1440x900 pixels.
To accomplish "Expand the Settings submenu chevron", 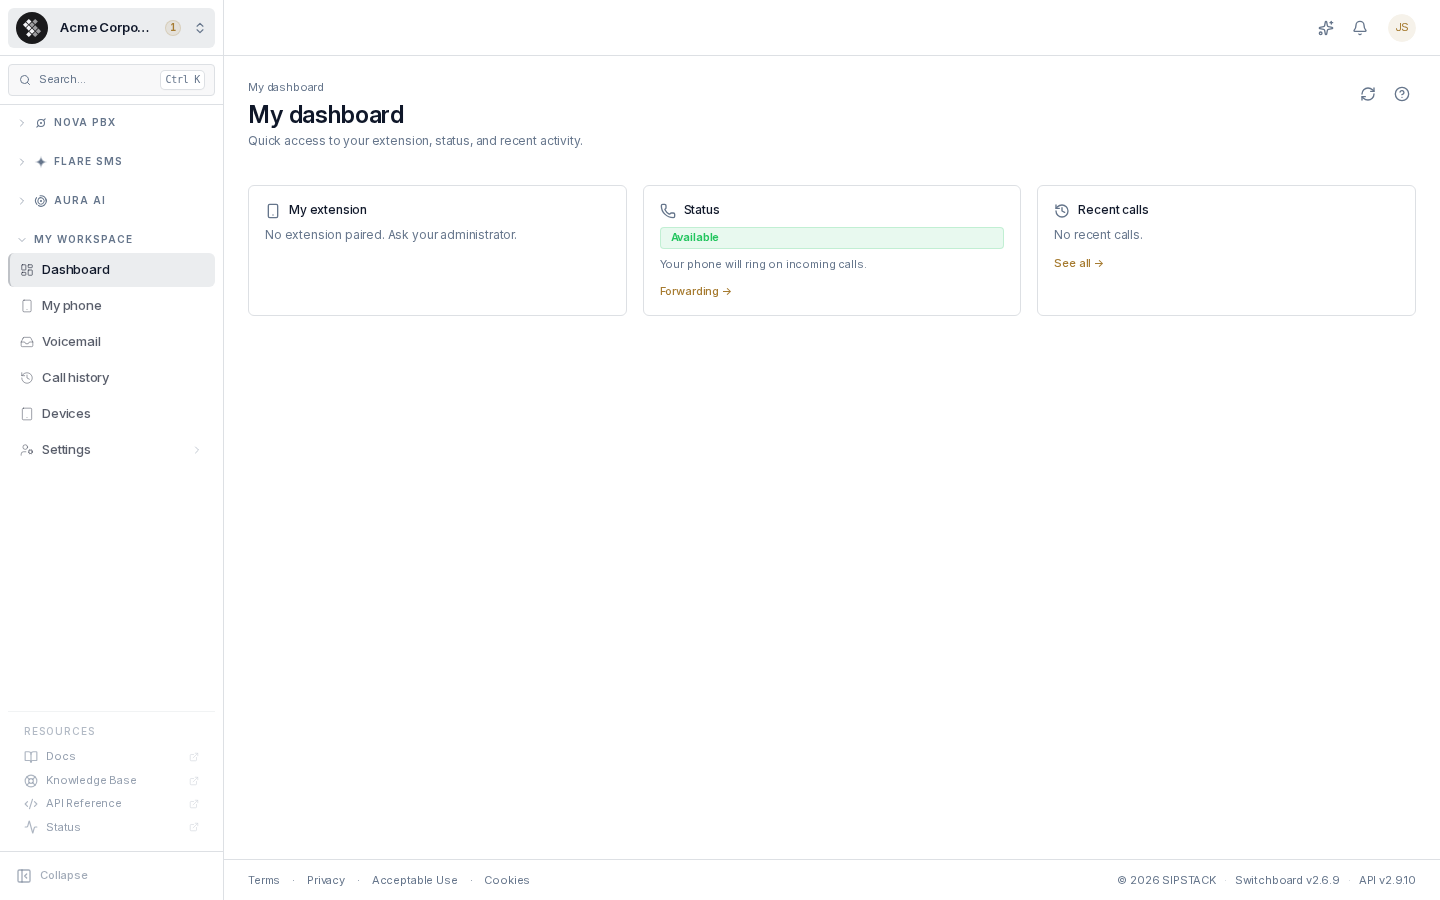I will (x=197, y=450).
